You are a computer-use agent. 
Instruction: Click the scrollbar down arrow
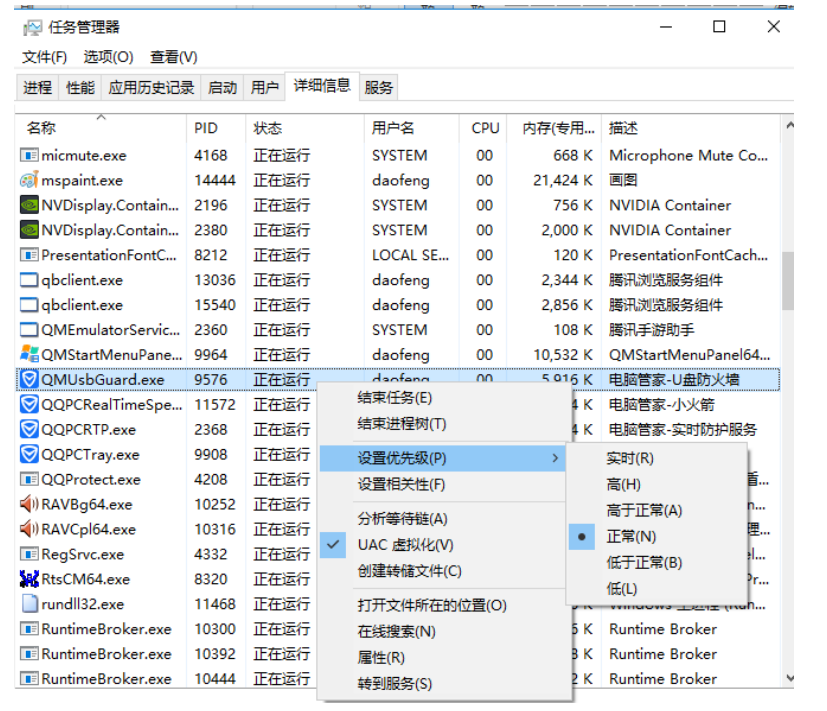[789, 678]
